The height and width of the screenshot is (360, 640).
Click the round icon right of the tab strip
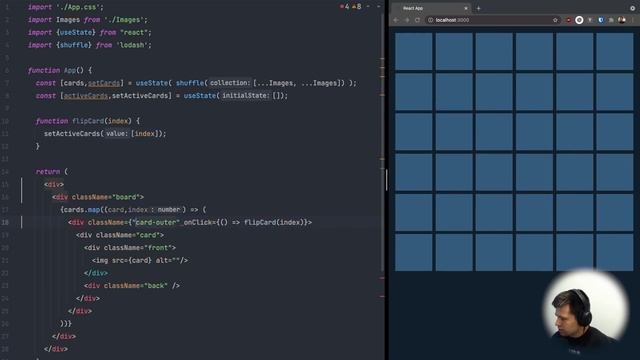pyautogui.click(x=633, y=8)
